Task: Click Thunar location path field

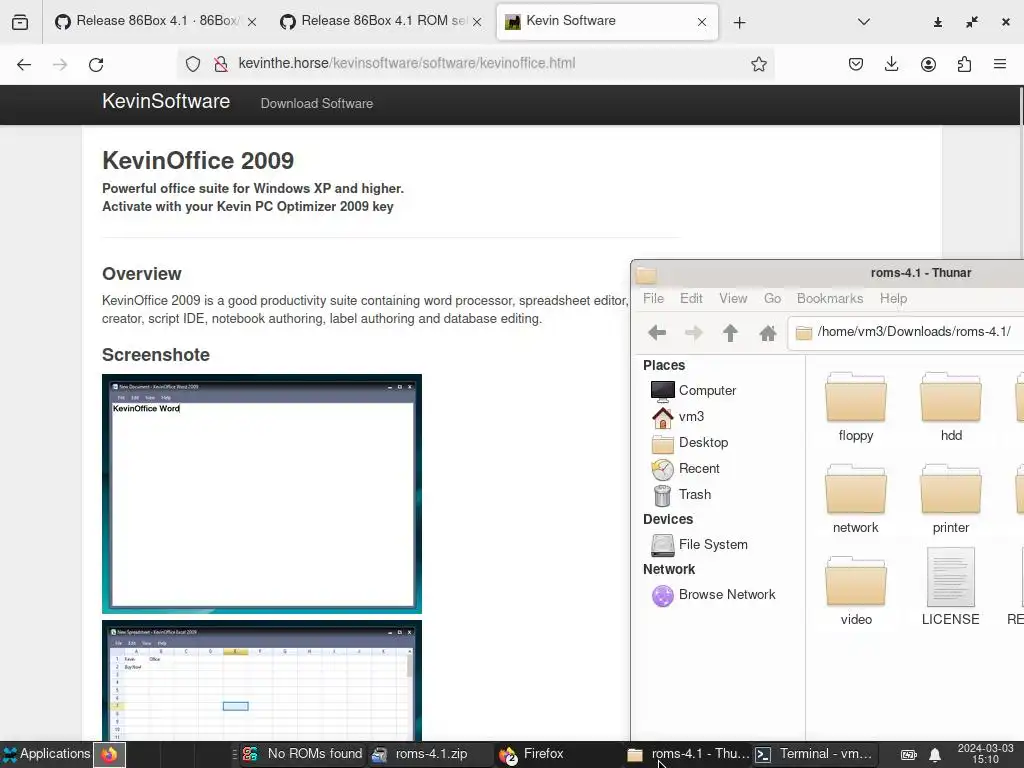Action: [908, 332]
